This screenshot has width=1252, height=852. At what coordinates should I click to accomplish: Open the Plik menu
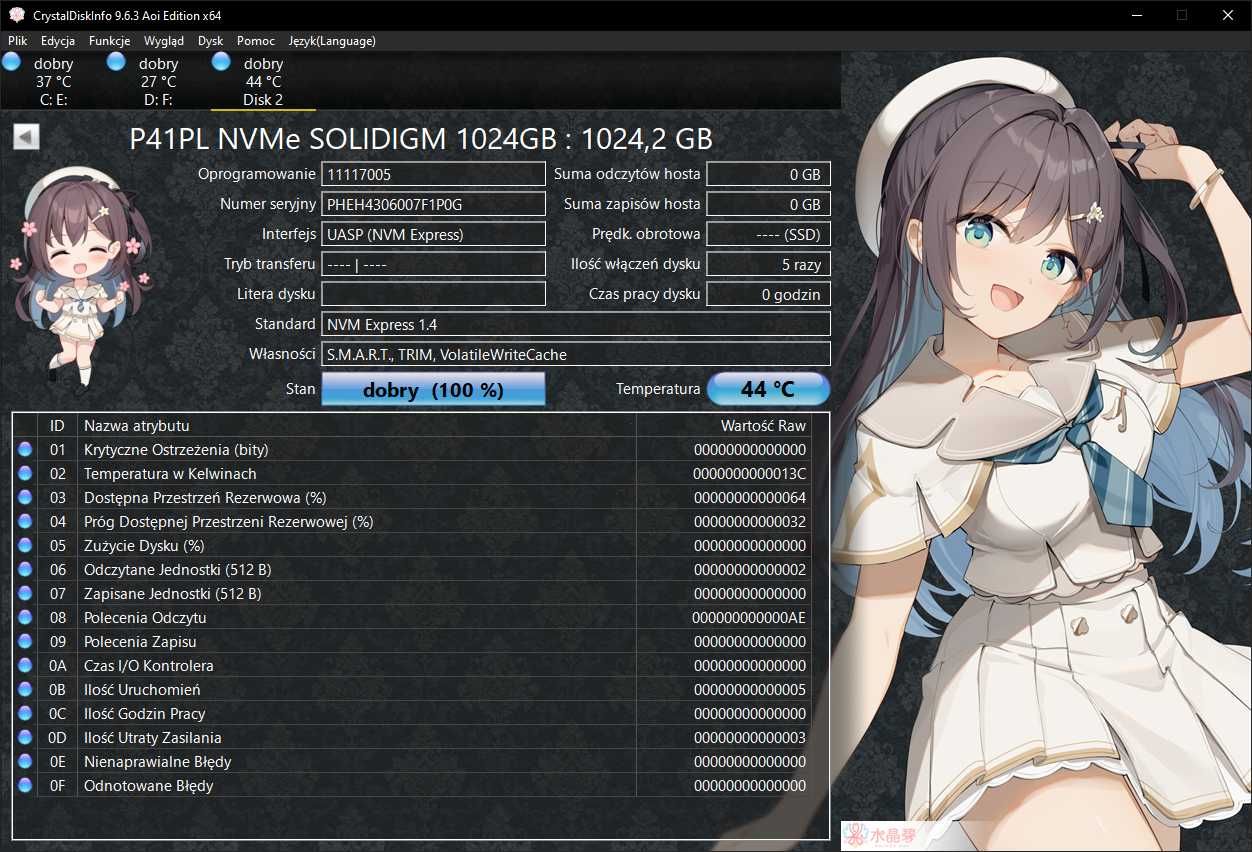point(17,41)
